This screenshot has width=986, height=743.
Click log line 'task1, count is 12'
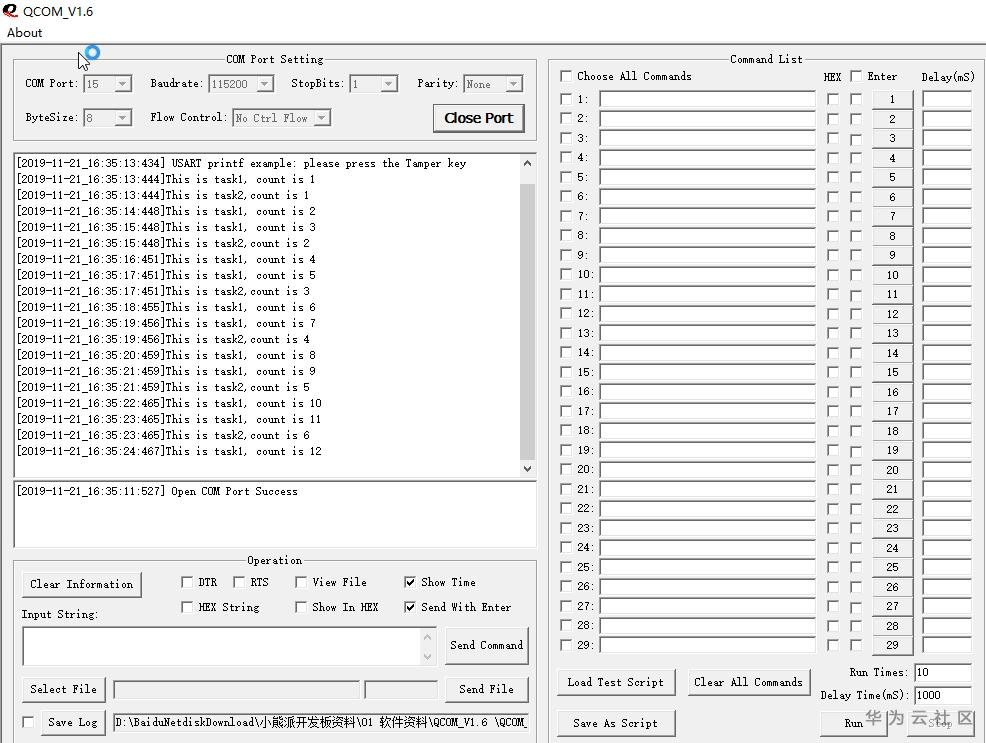tap(169, 451)
